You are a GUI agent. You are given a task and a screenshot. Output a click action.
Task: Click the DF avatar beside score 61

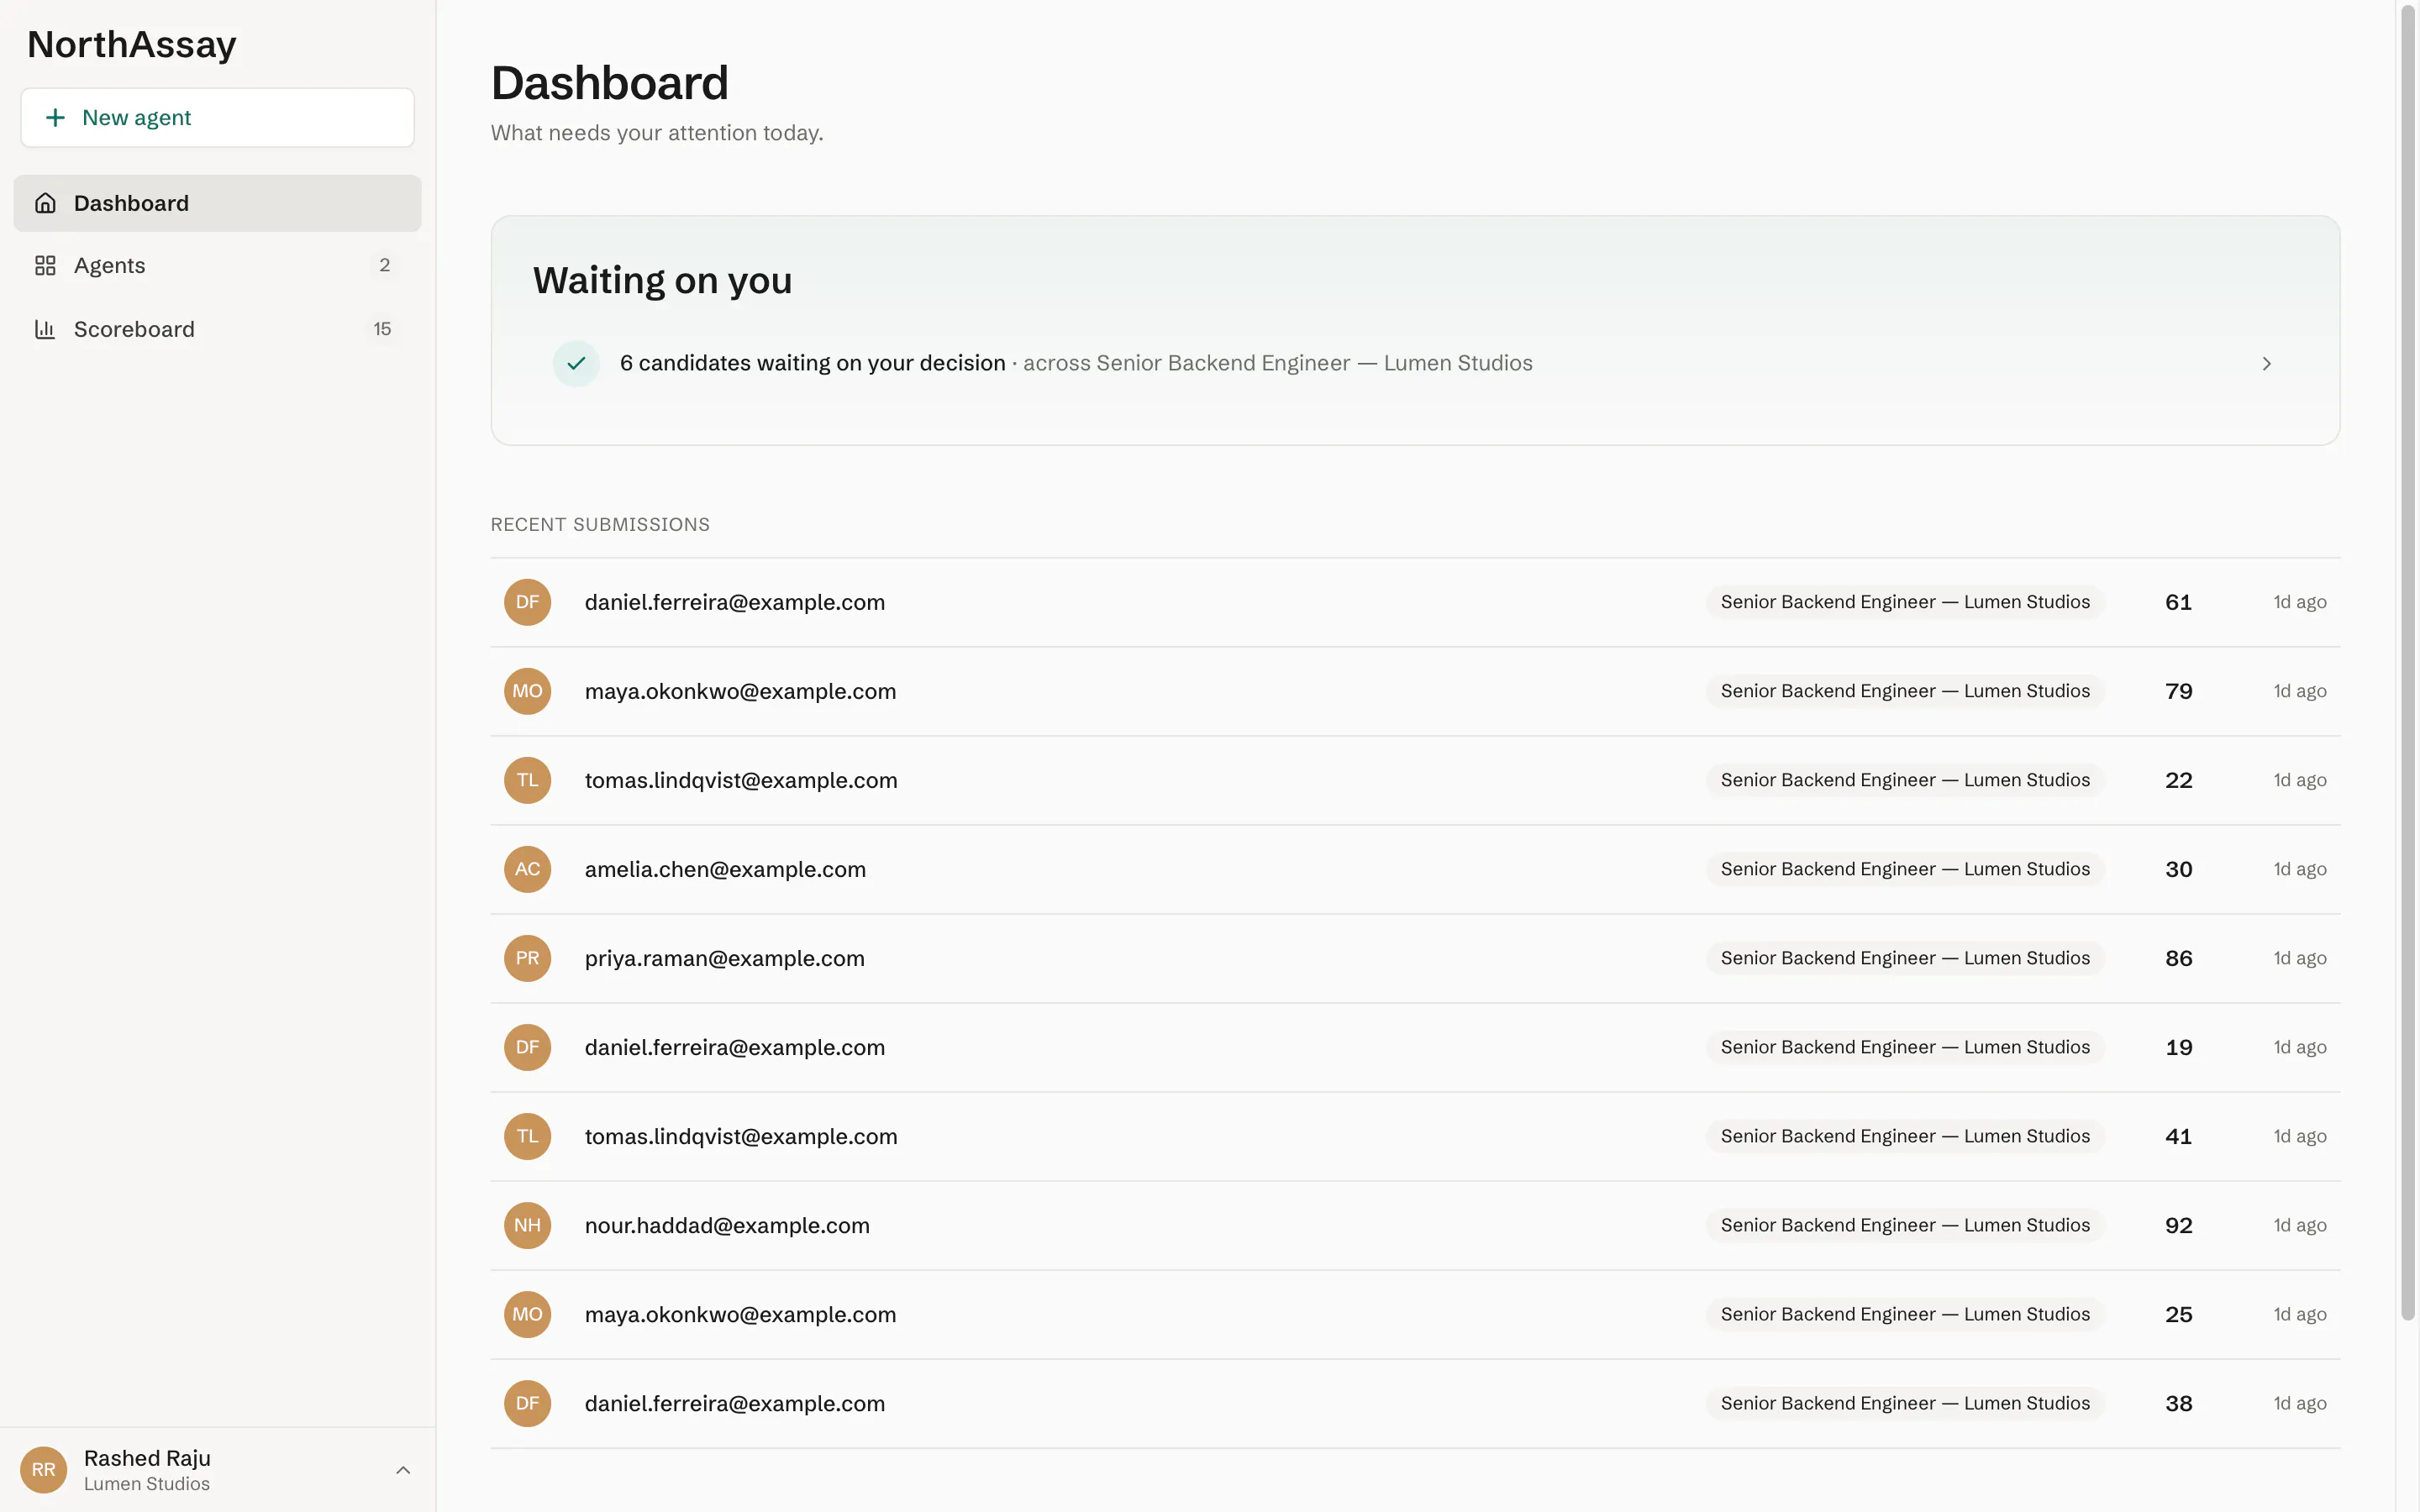527,602
